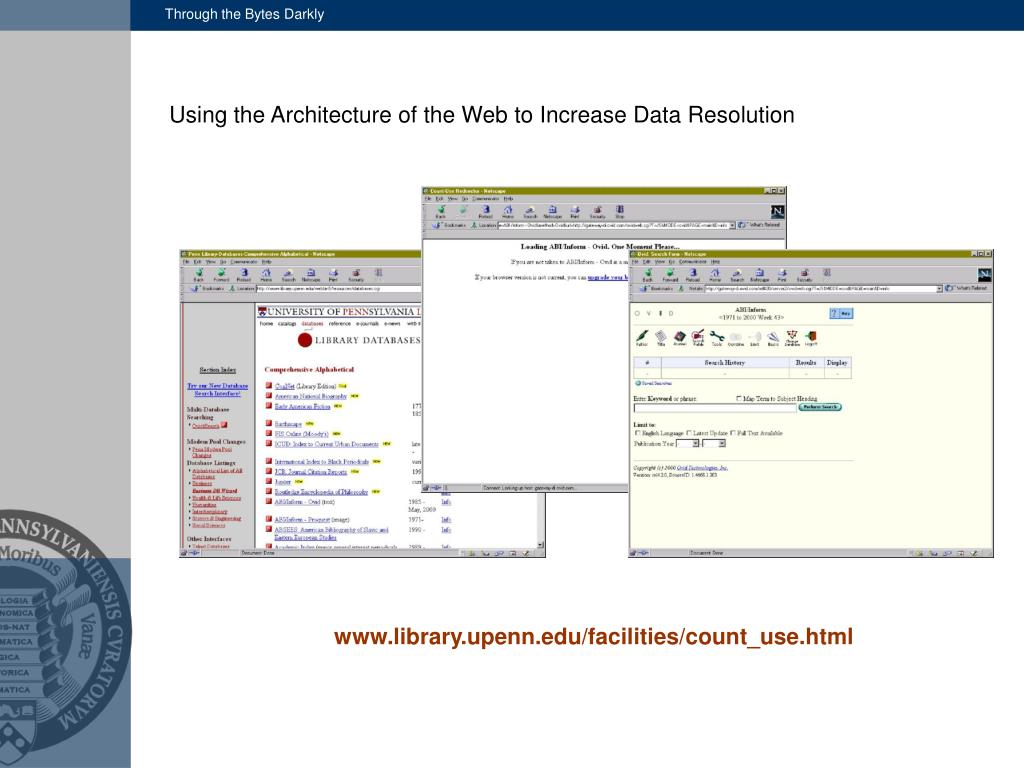Open Ovid Help question mark button
The height and width of the screenshot is (768, 1024).
840,313
